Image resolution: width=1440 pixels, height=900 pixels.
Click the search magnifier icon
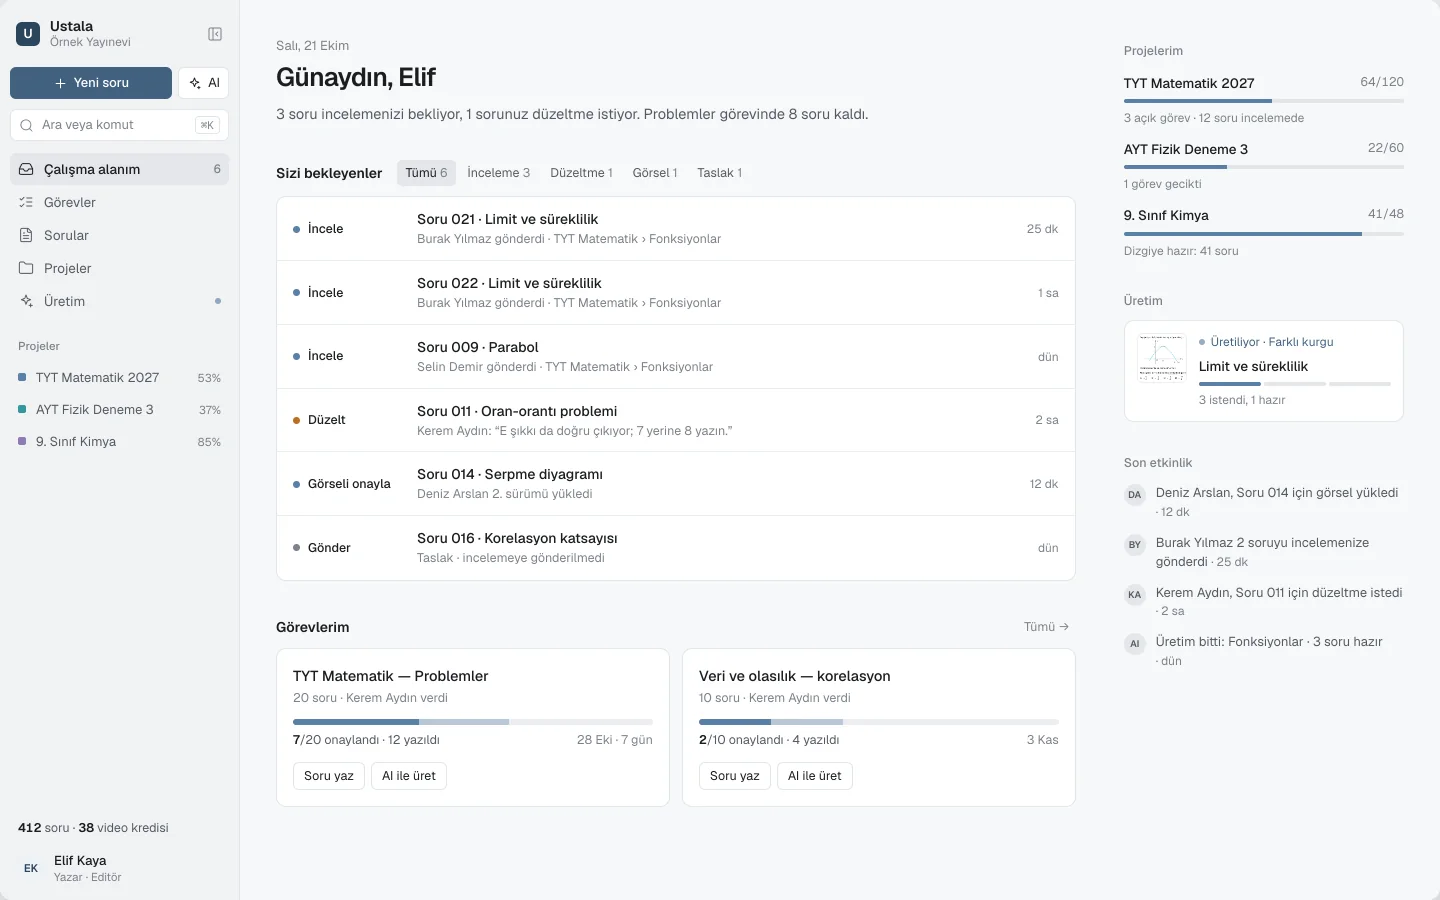(26, 125)
